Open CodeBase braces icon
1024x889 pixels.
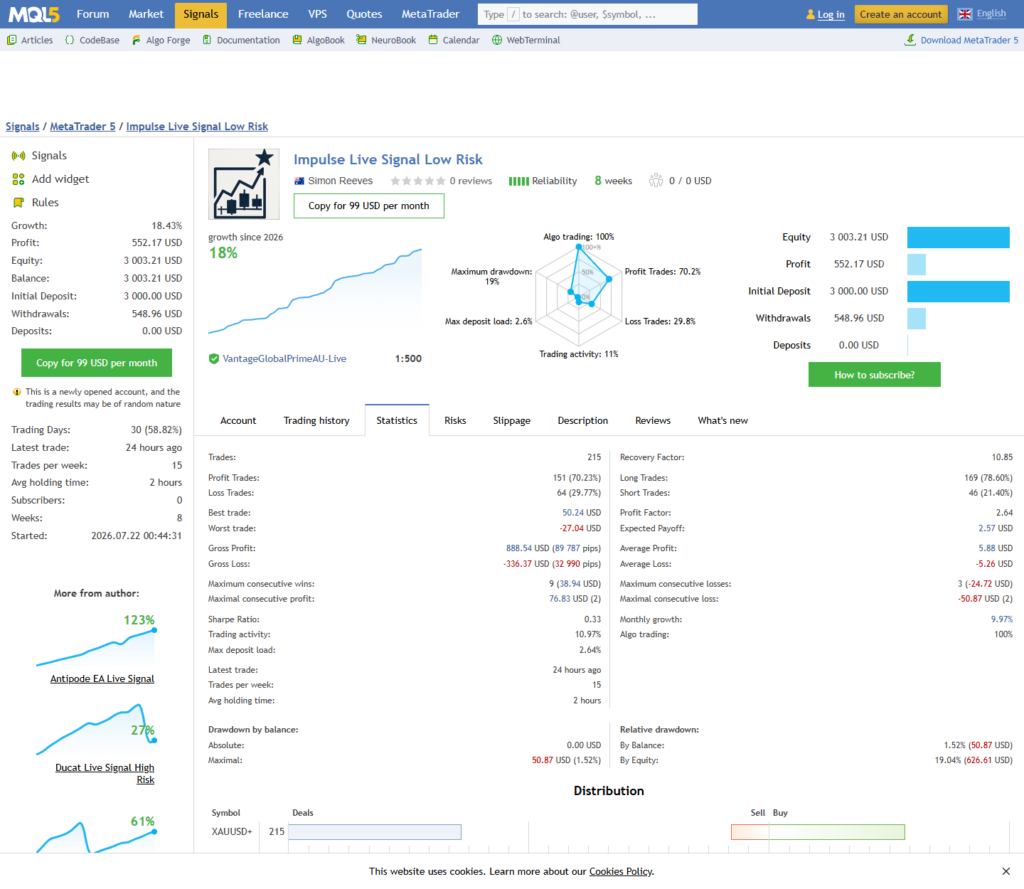[69, 40]
